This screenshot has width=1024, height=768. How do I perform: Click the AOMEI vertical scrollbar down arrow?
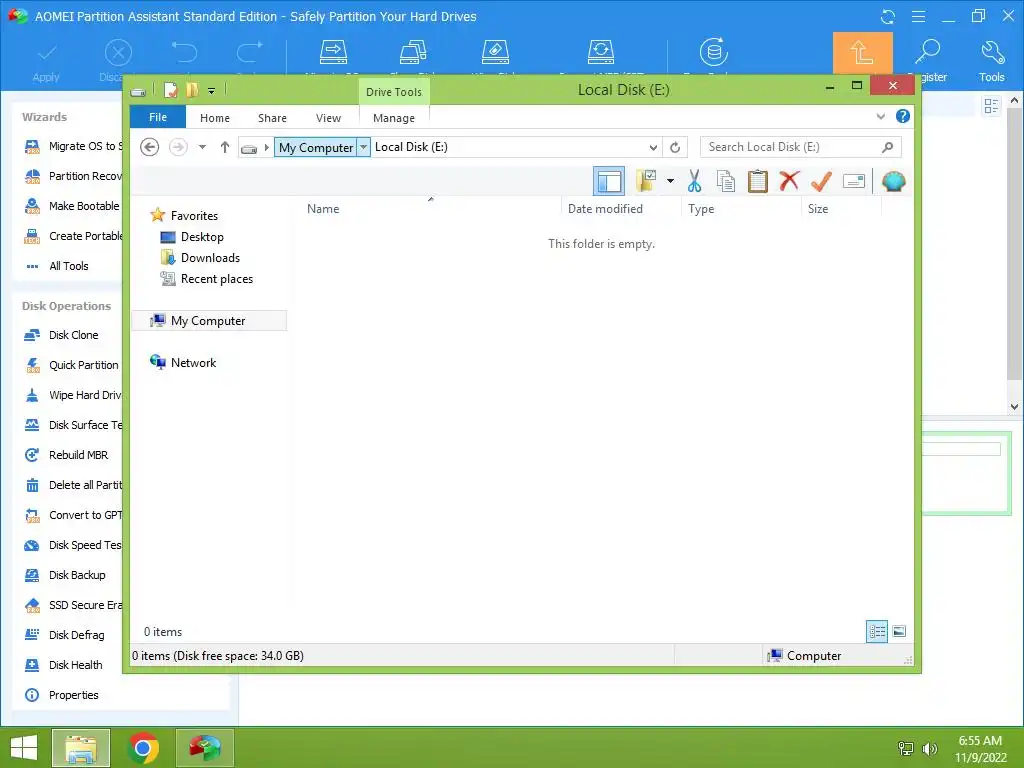tap(1014, 406)
